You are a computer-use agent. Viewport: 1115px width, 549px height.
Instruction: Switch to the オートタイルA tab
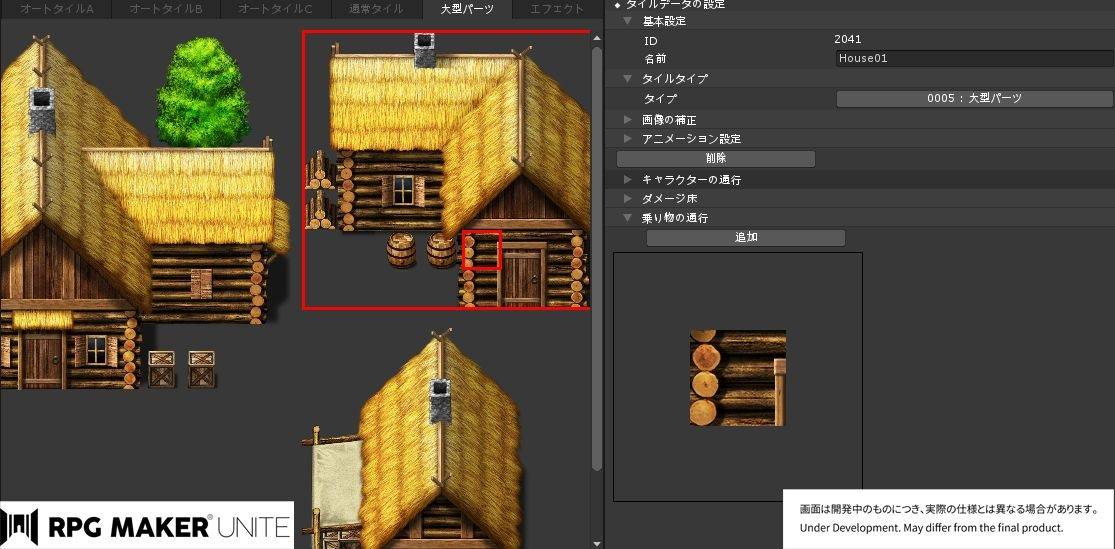tap(55, 9)
